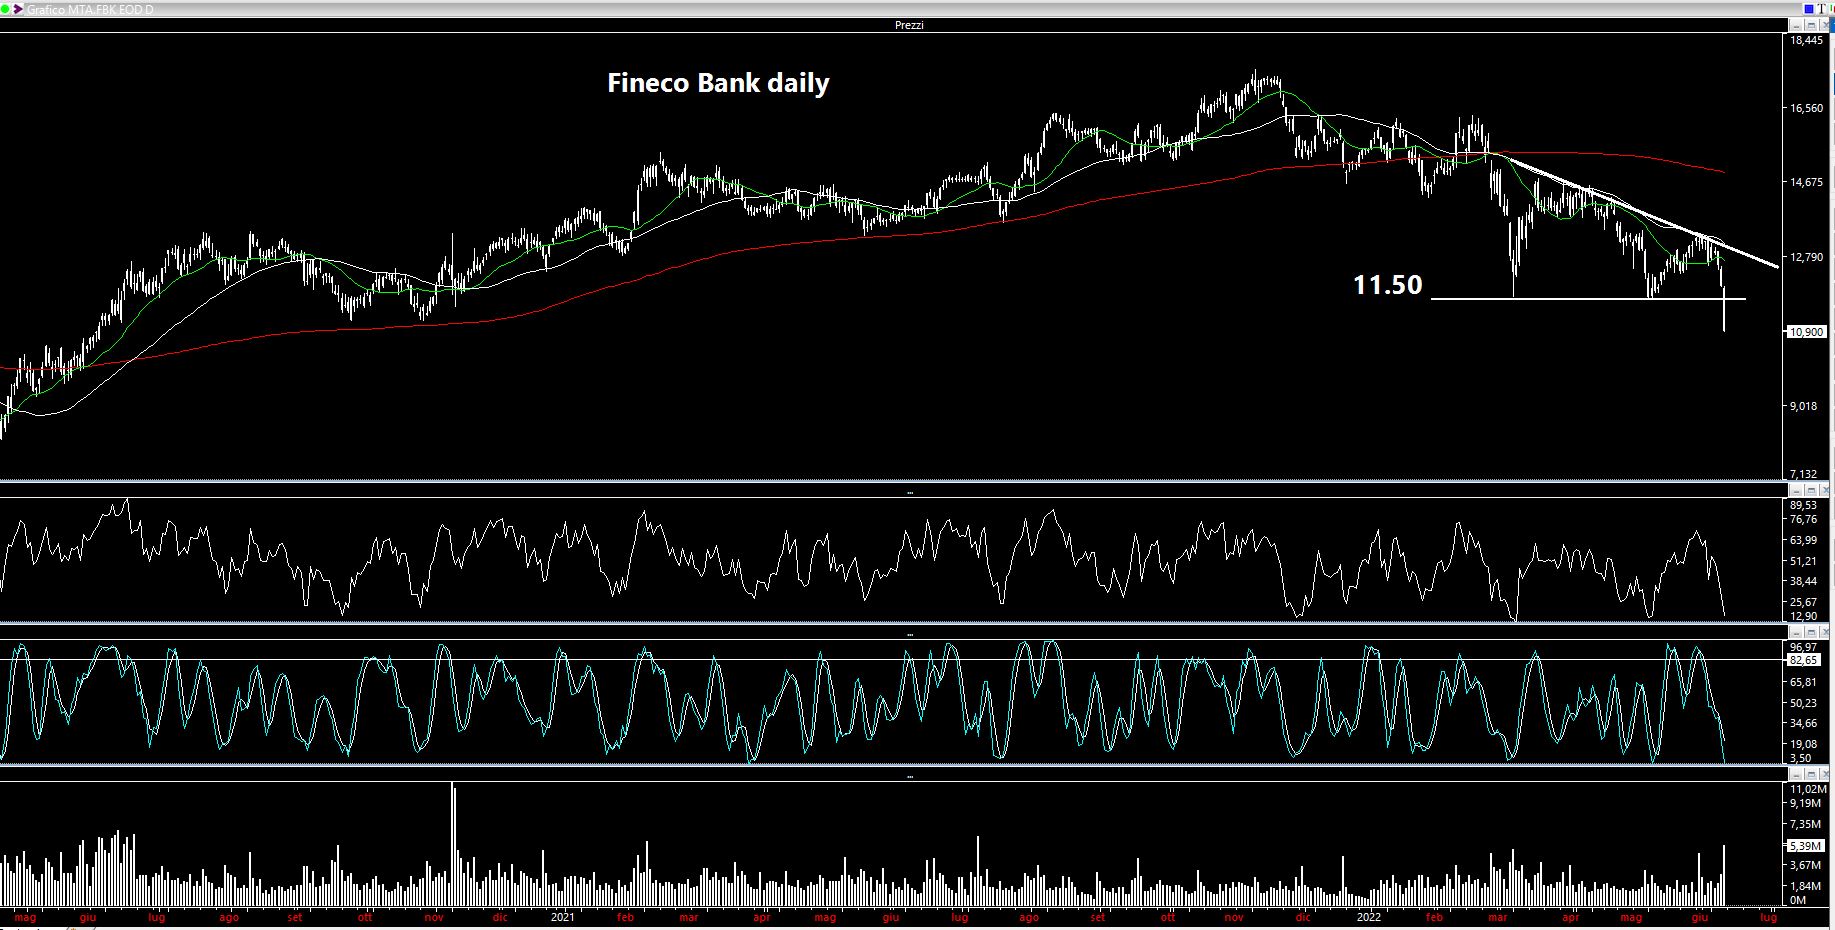
Task: Click the 19,08 stochastic axis value
Action: (x=1803, y=744)
